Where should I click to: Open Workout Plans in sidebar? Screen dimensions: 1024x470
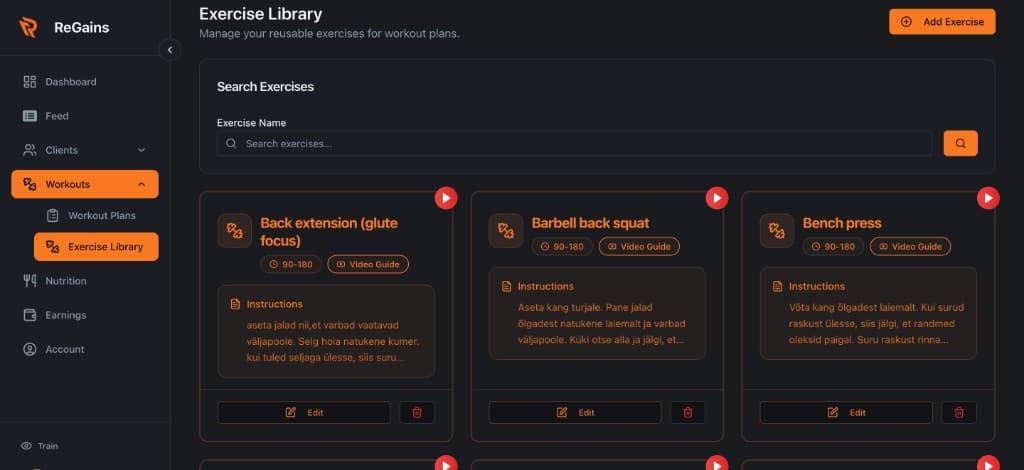101,215
